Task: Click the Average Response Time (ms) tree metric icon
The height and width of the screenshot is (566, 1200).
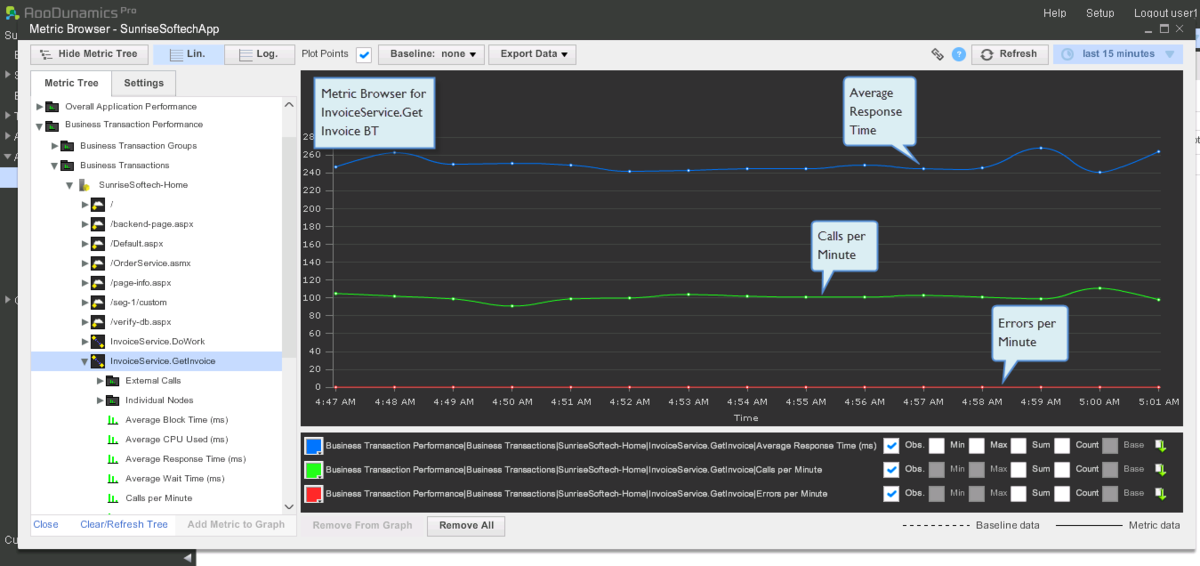Action: point(113,459)
